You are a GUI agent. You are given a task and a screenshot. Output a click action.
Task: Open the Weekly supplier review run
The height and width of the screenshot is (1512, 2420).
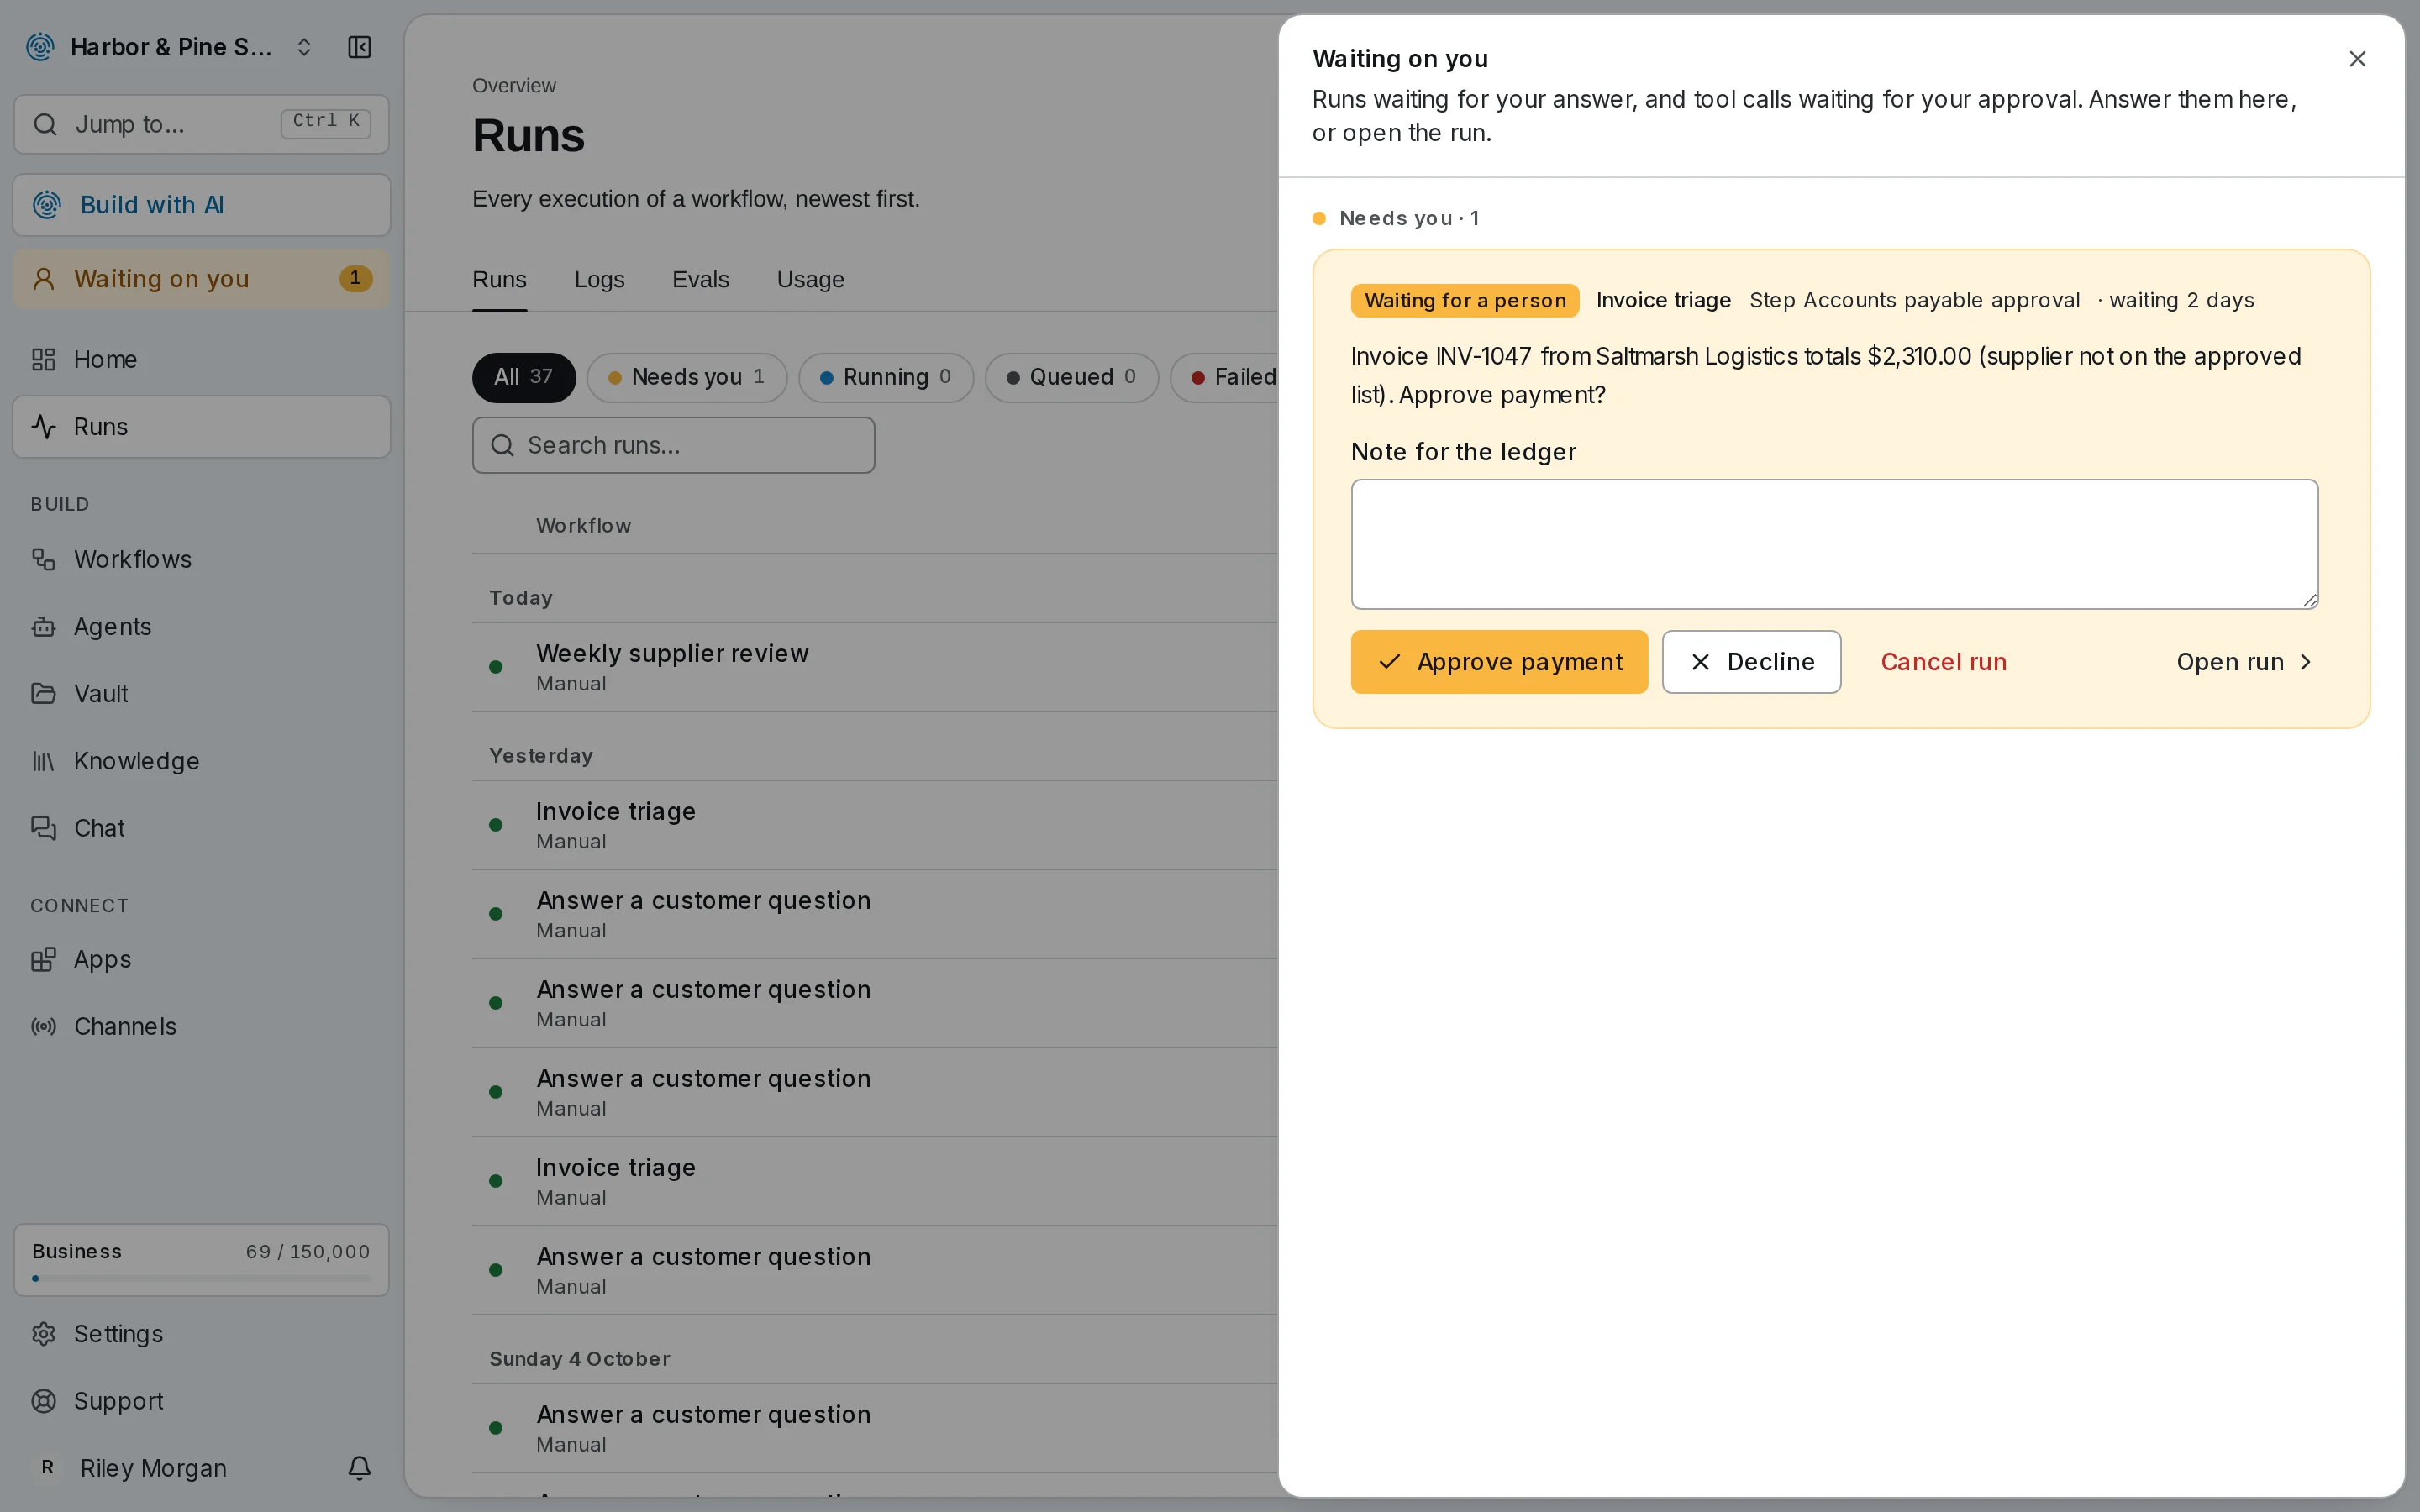pyautogui.click(x=874, y=667)
